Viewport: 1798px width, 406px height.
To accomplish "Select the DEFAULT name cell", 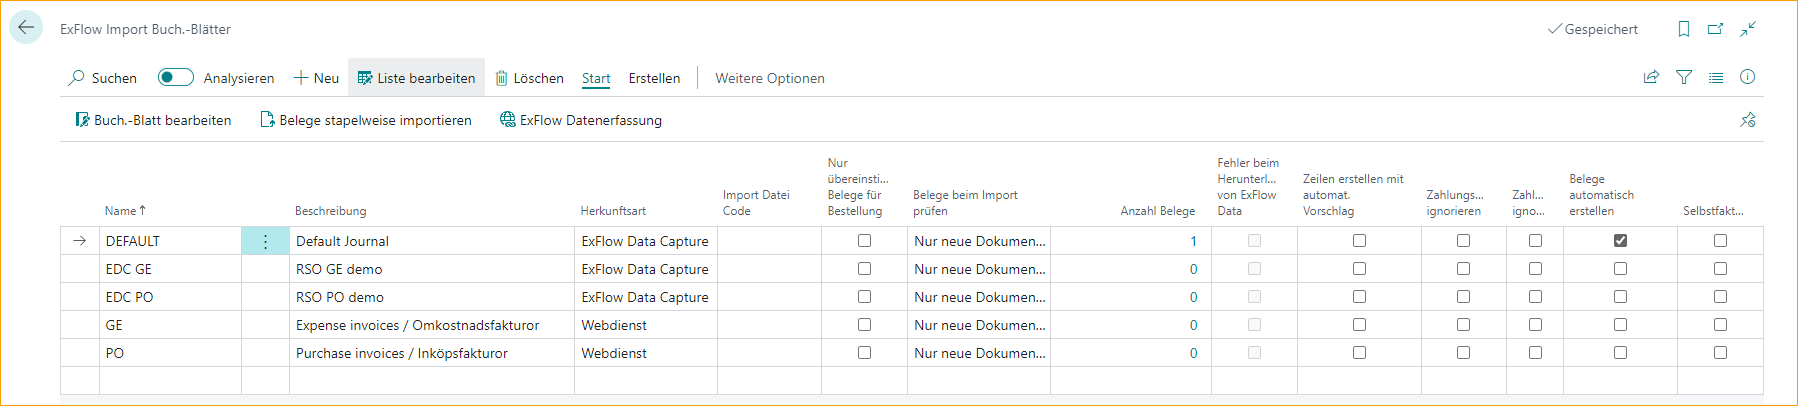I will point(170,241).
